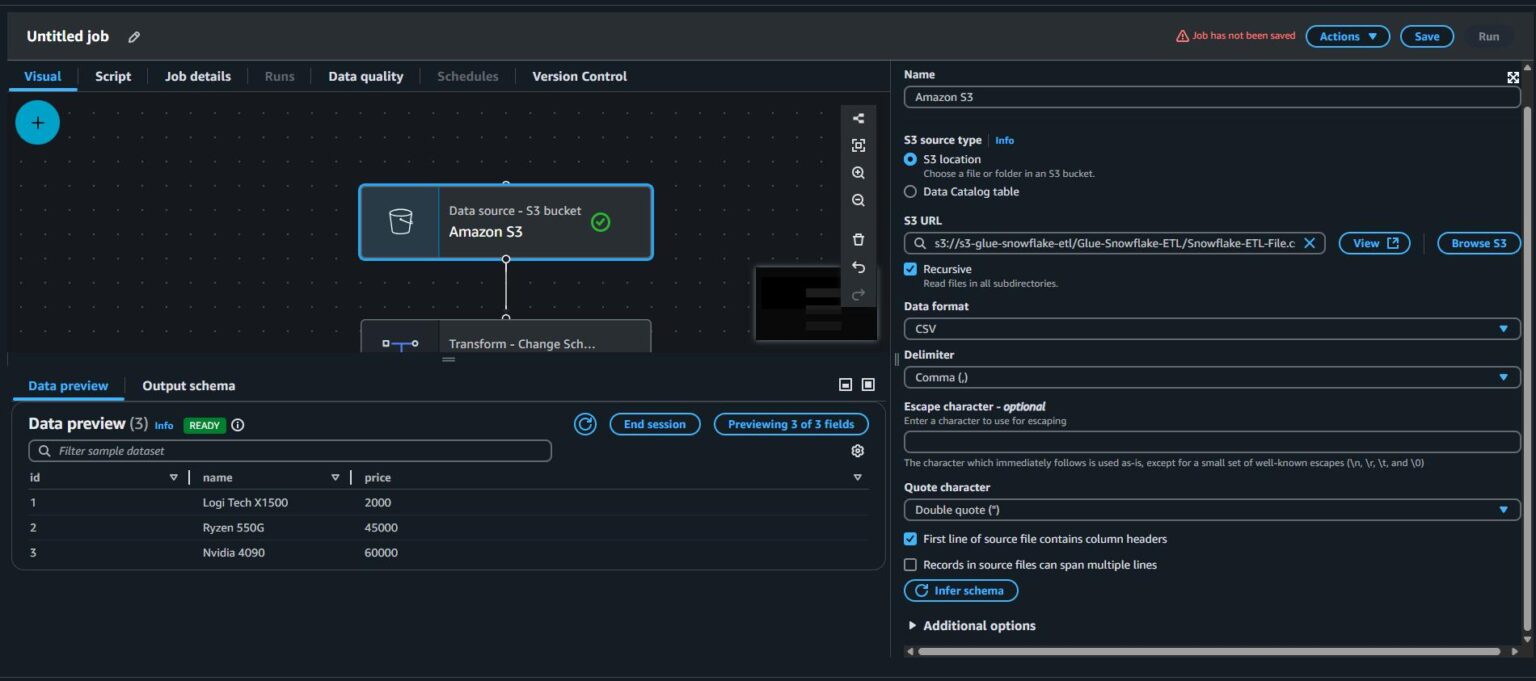Undo last canvas action
This screenshot has height=681, width=1536.
(858, 268)
